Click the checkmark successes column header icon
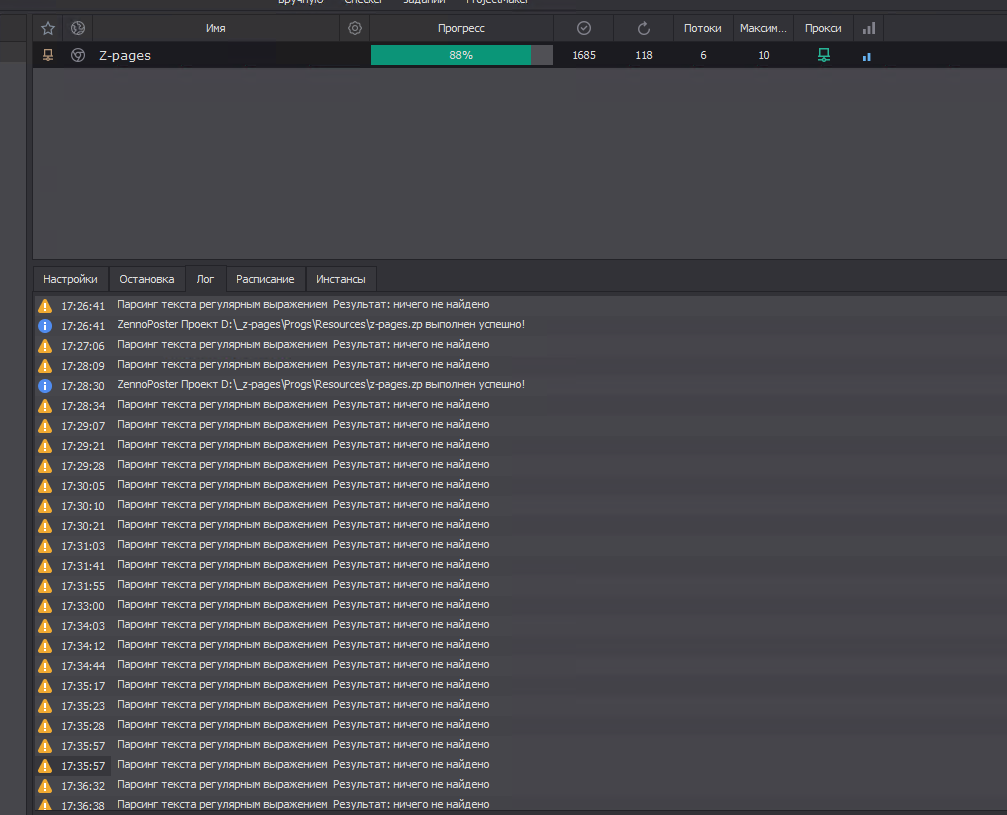The width and height of the screenshot is (1007, 815). coord(584,28)
